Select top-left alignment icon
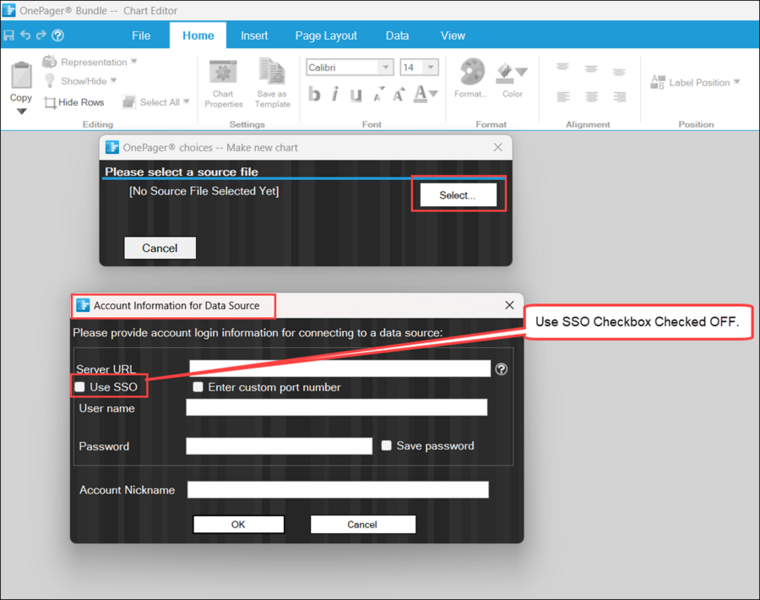The height and width of the screenshot is (600, 760). point(562,66)
